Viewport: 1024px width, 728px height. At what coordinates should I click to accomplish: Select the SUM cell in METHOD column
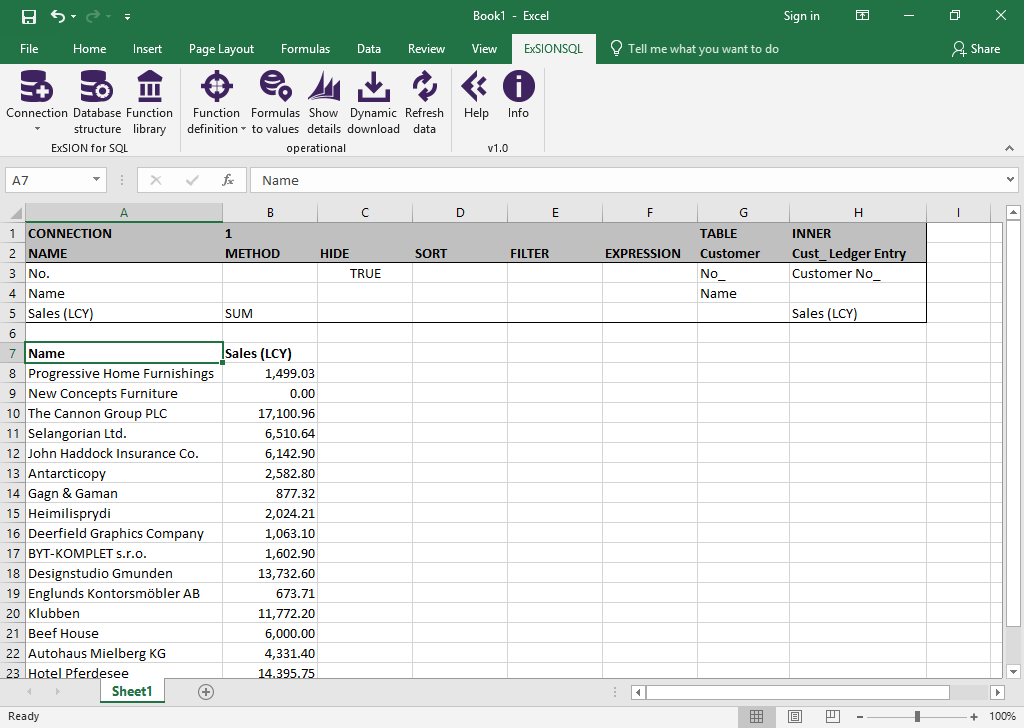[270, 313]
